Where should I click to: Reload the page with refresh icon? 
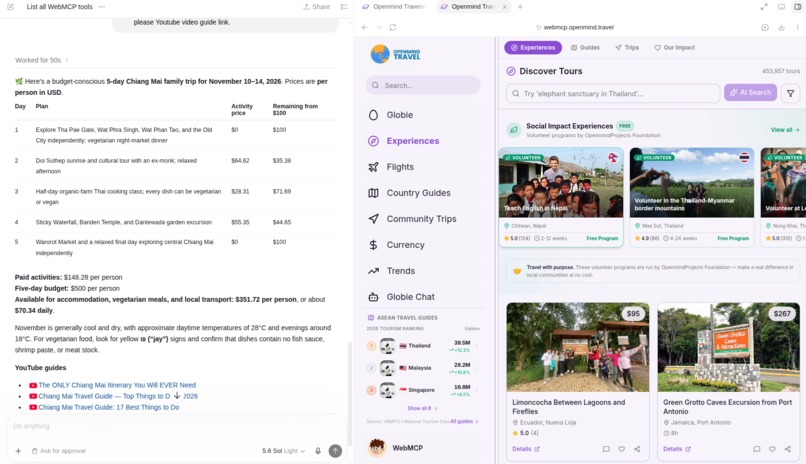pos(393,27)
